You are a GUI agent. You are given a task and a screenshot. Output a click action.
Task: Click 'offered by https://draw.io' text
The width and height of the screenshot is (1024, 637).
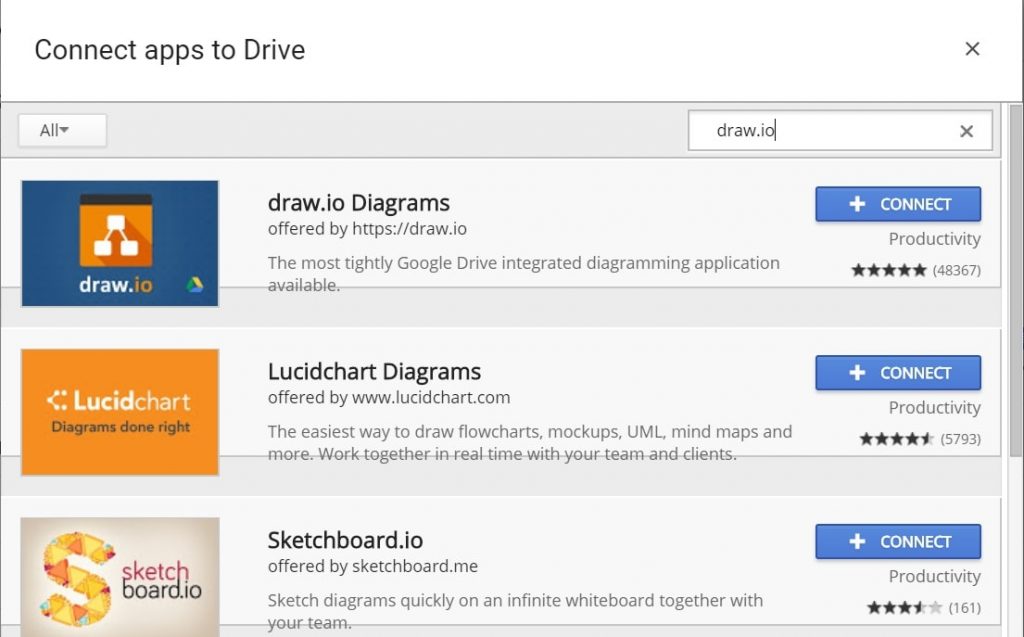367,229
